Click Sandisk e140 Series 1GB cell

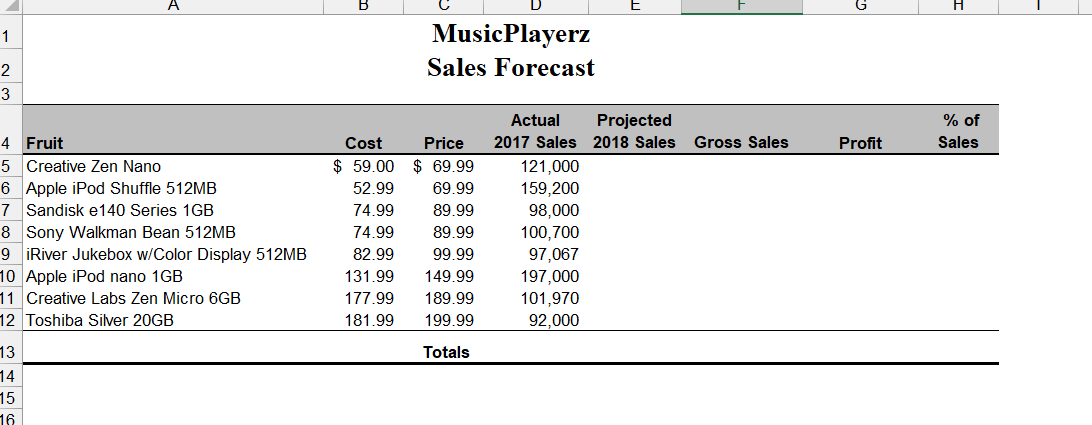173,210
